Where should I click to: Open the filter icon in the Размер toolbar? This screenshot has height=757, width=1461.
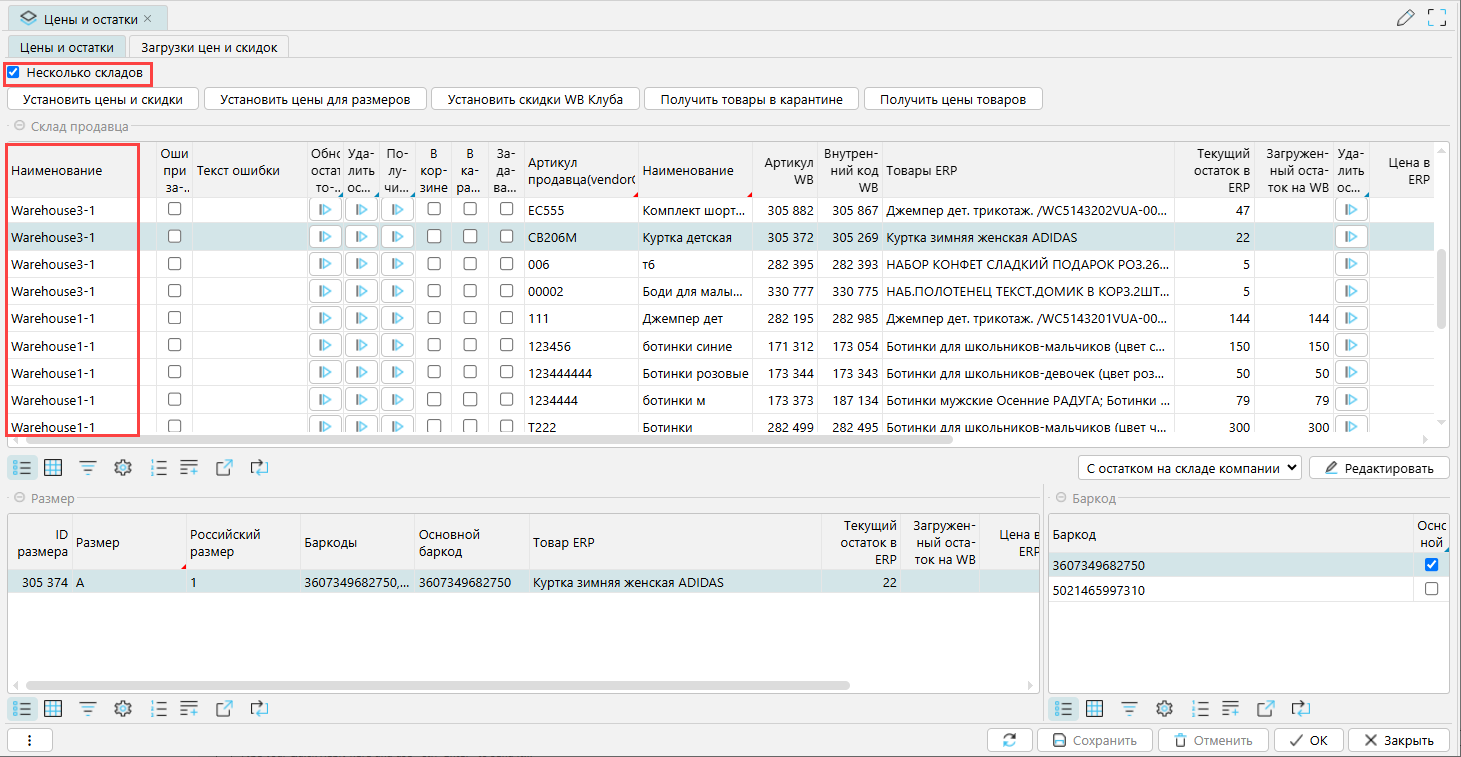click(88, 708)
